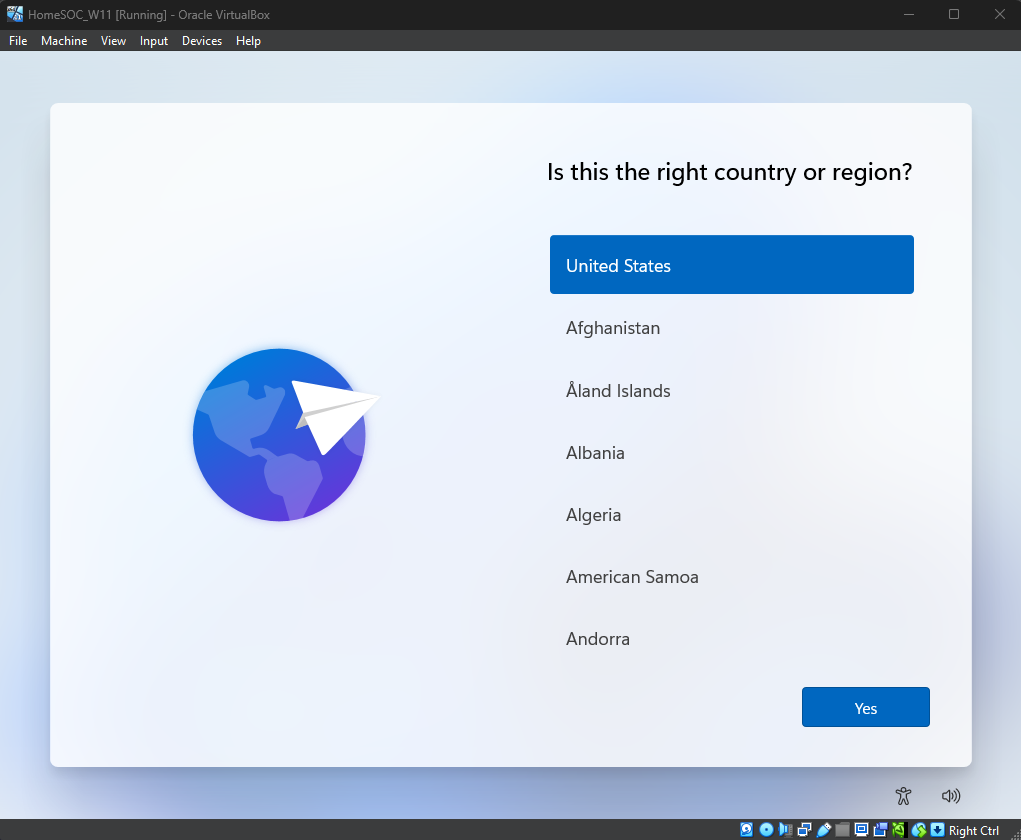Click the USB devices status icon

click(823, 830)
